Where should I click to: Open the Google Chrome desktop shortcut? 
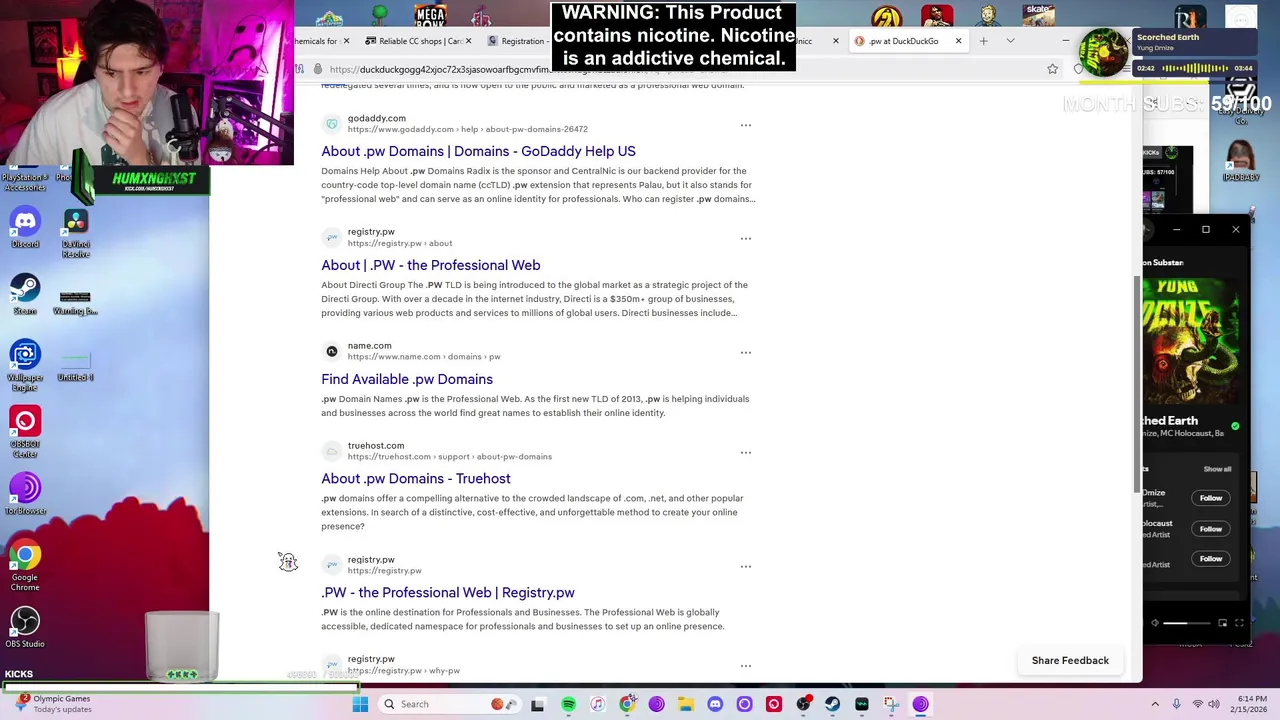pos(25,564)
